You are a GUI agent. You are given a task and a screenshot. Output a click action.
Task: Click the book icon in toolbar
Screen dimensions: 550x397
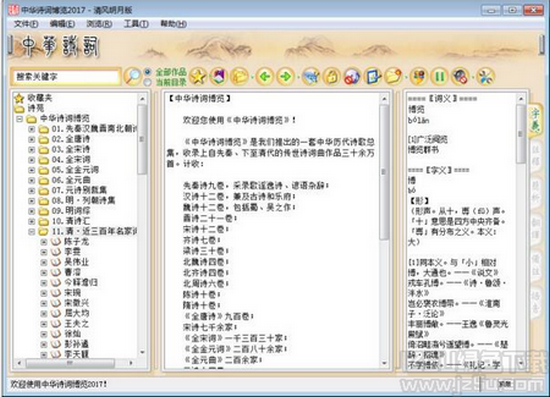point(219,76)
